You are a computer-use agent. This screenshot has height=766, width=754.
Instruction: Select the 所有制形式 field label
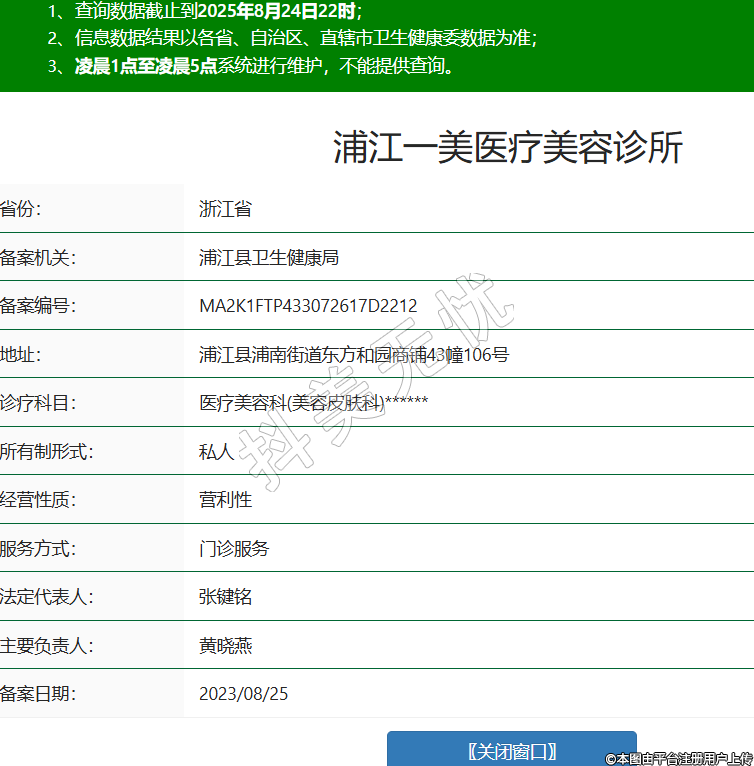coord(46,452)
